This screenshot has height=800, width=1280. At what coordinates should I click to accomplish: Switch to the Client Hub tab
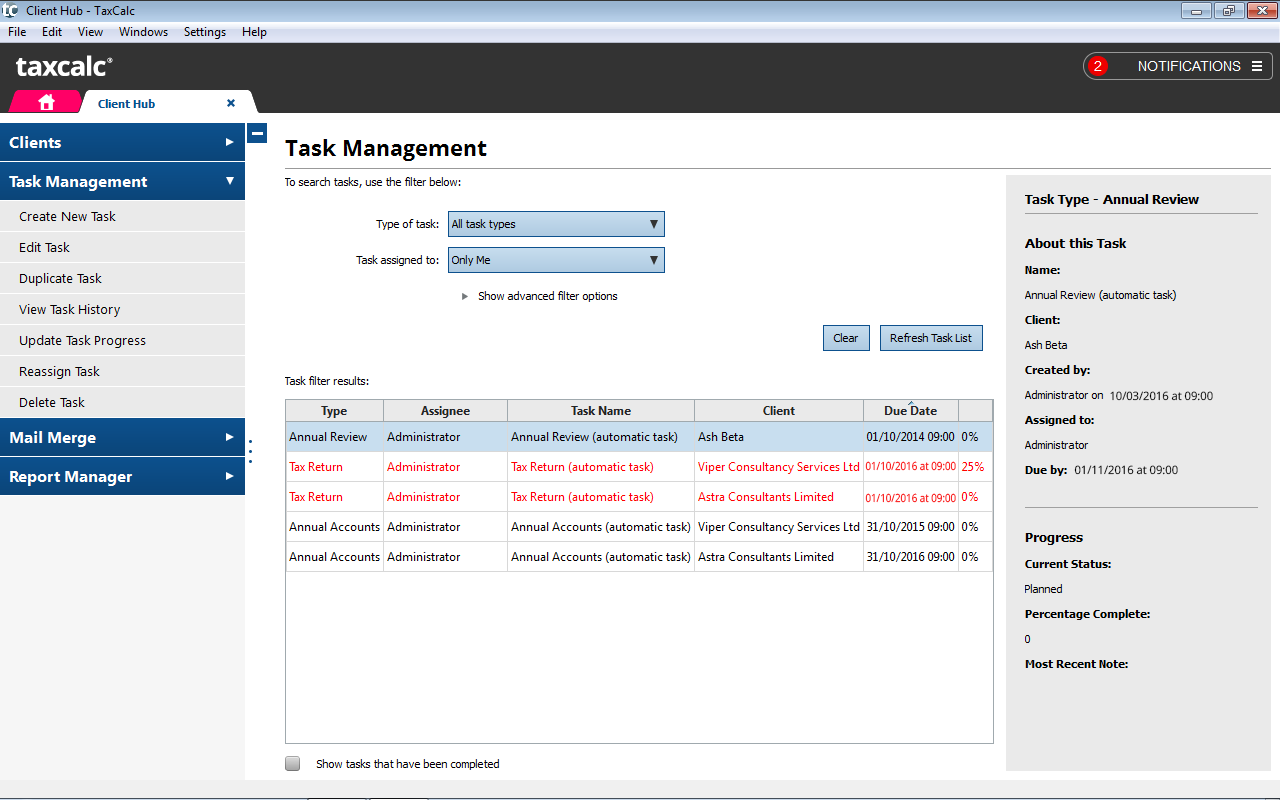coord(127,103)
